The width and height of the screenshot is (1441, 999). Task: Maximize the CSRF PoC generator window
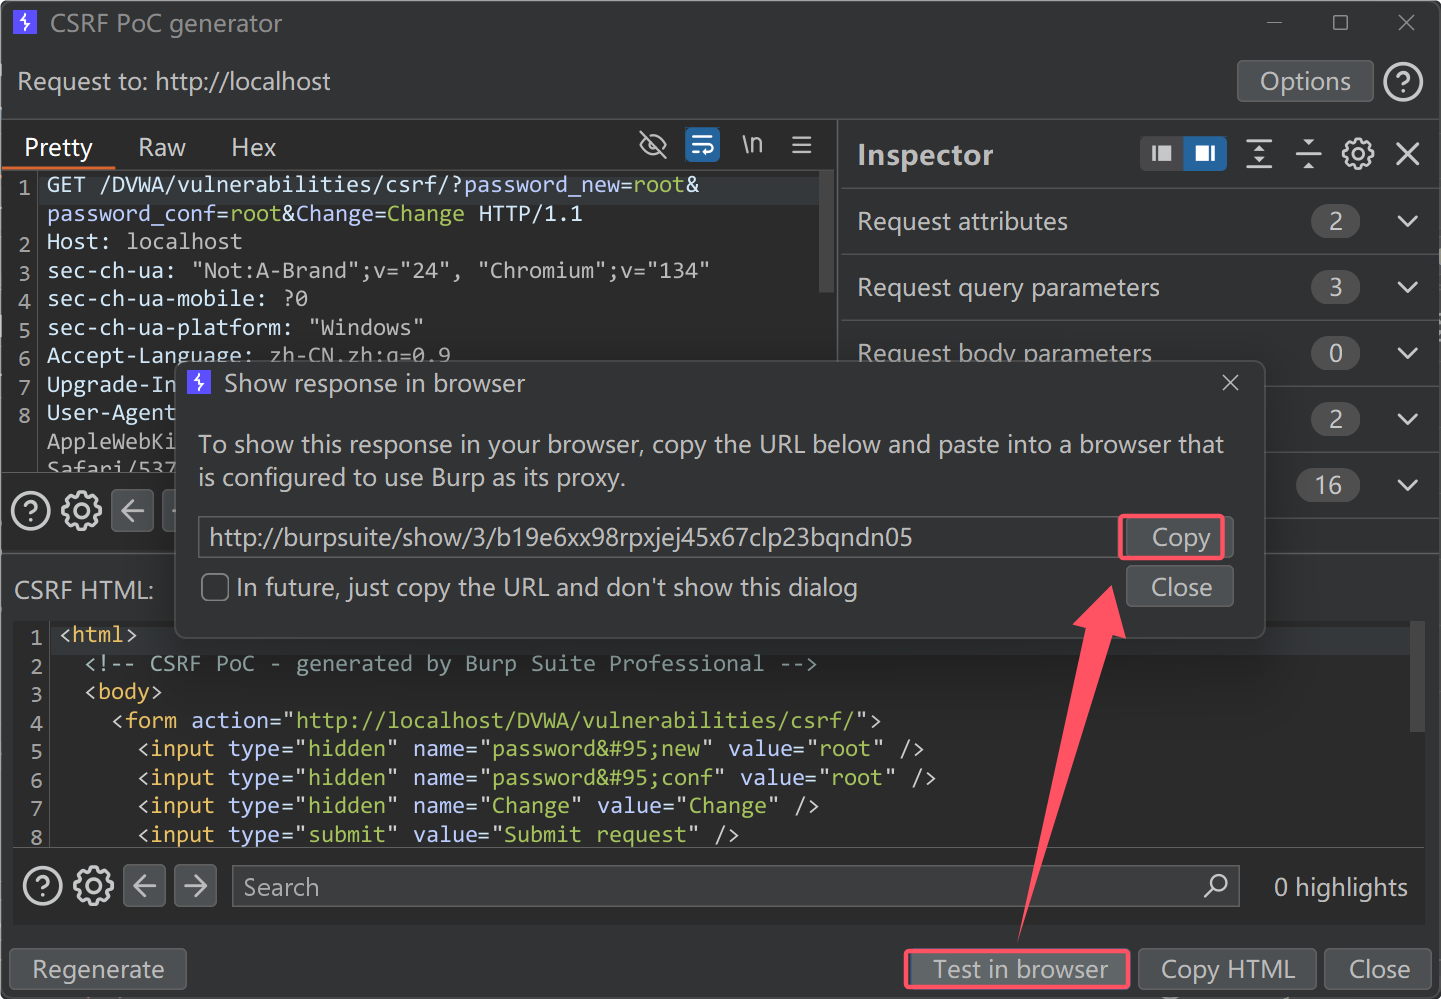click(x=1340, y=22)
